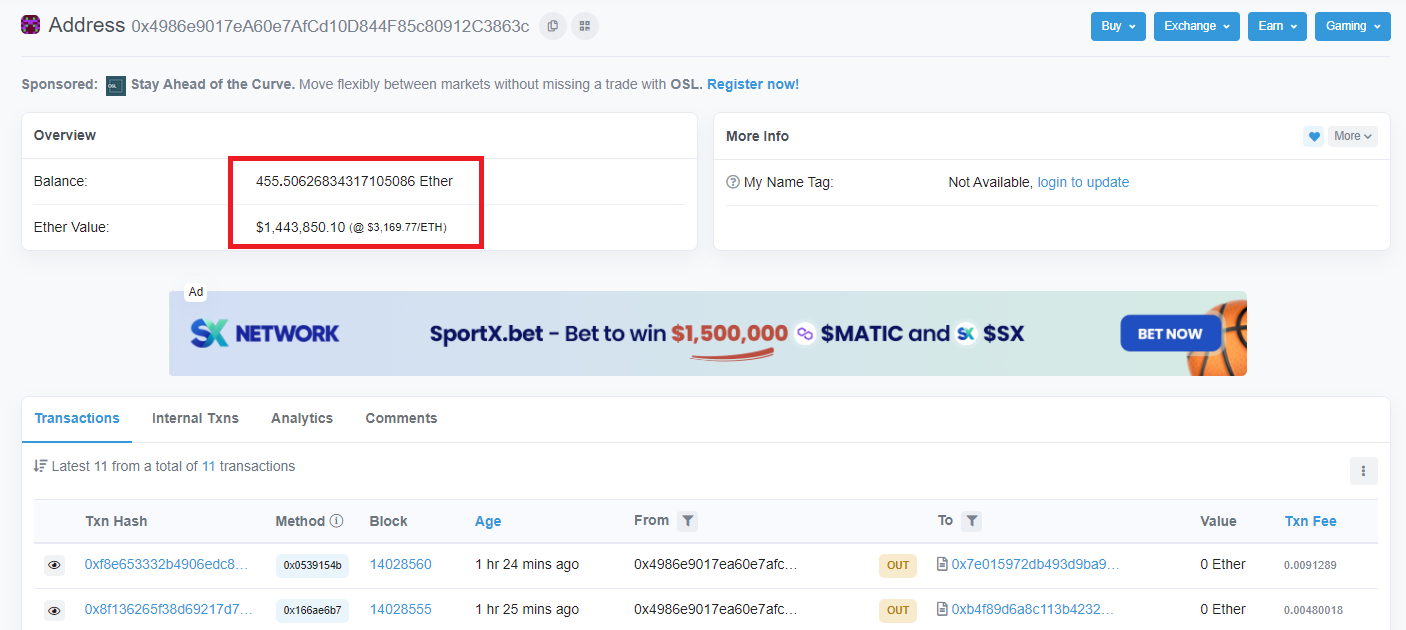The height and width of the screenshot is (630, 1406).
Task: Click contract icon beside 0xb4f89d6a8c113b4232
Action: [942, 609]
